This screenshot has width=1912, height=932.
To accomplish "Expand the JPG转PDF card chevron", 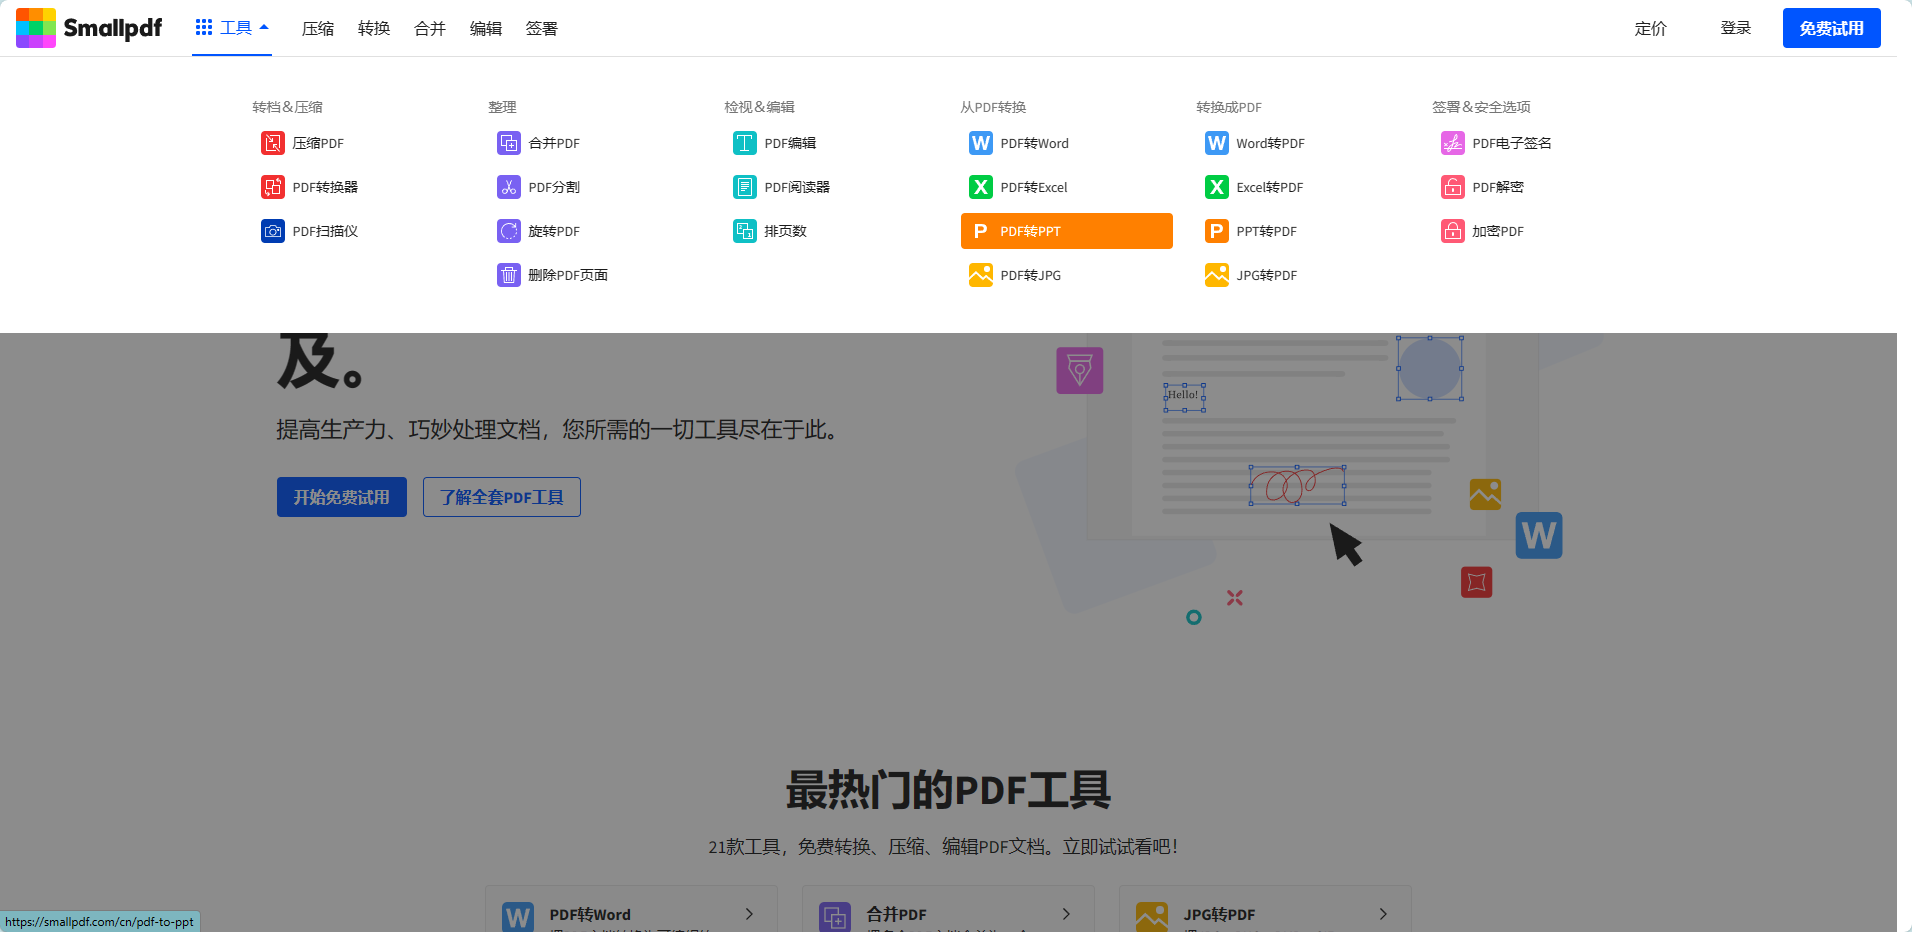I will [1383, 914].
